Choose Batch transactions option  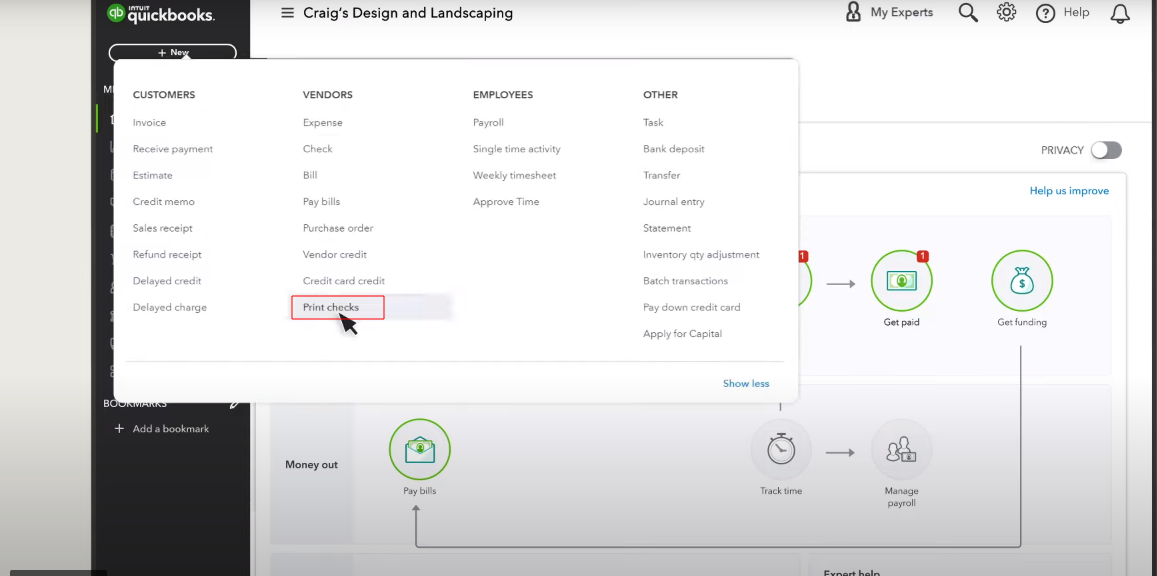(685, 281)
